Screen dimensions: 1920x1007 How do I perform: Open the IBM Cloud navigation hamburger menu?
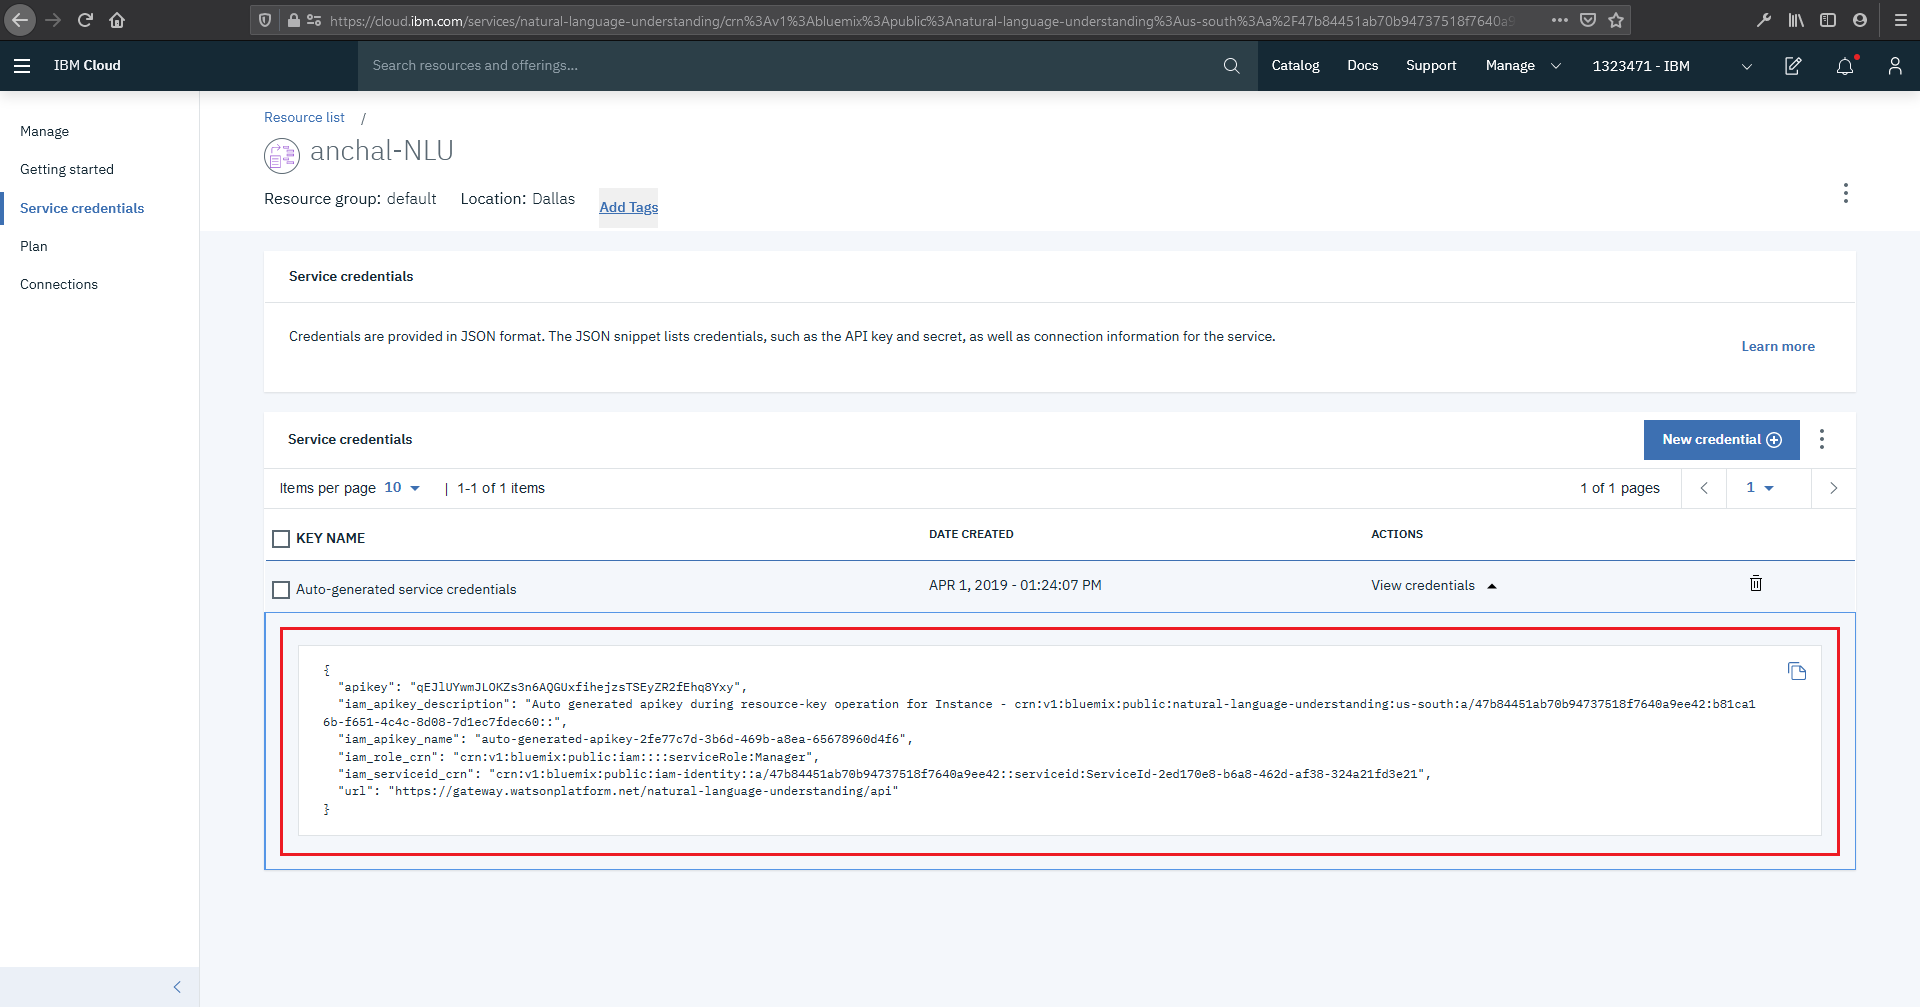tap(22, 66)
